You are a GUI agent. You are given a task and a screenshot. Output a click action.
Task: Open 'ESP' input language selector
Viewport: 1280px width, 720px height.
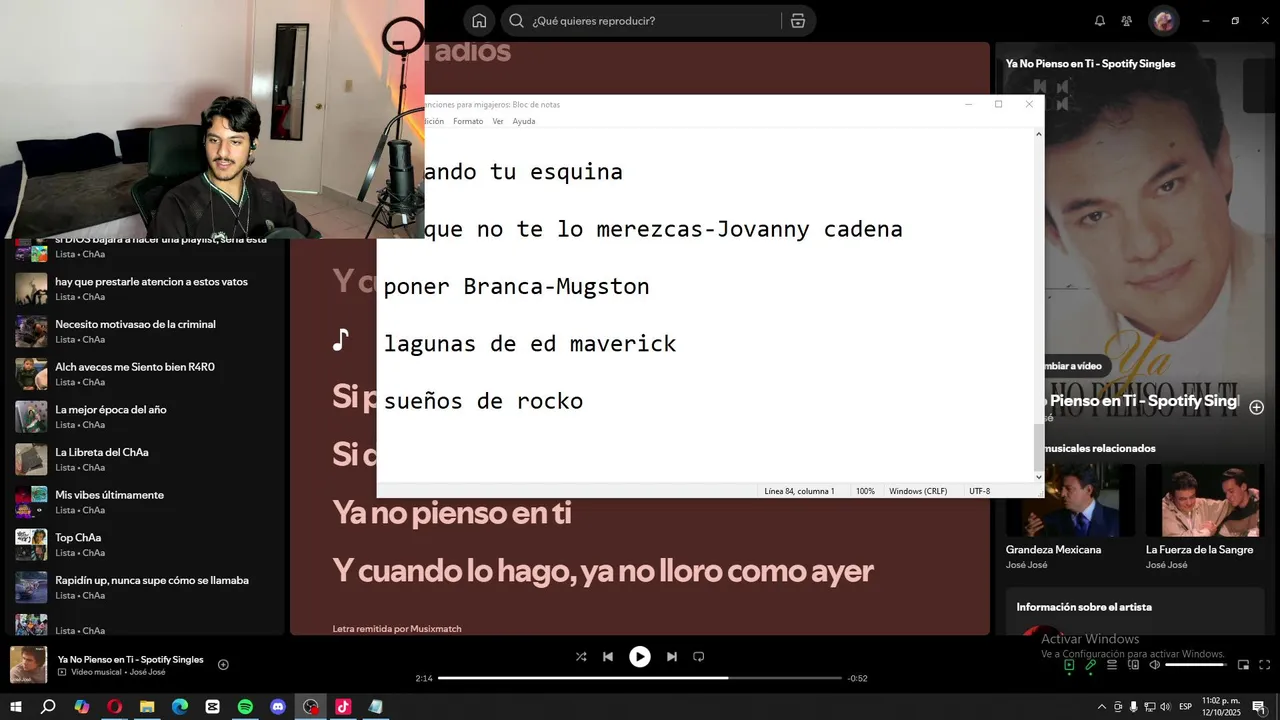1186,707
